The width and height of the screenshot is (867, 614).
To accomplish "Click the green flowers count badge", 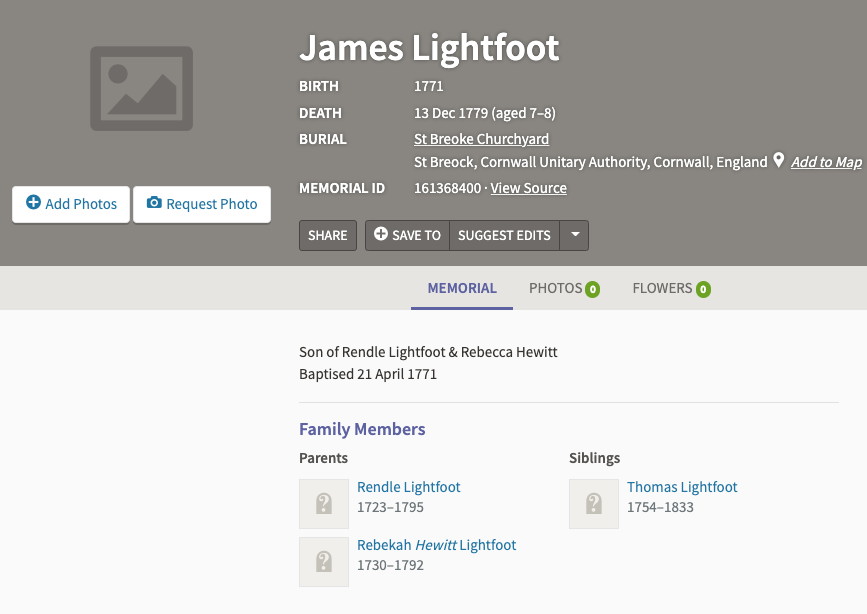I will coord(703,290).
